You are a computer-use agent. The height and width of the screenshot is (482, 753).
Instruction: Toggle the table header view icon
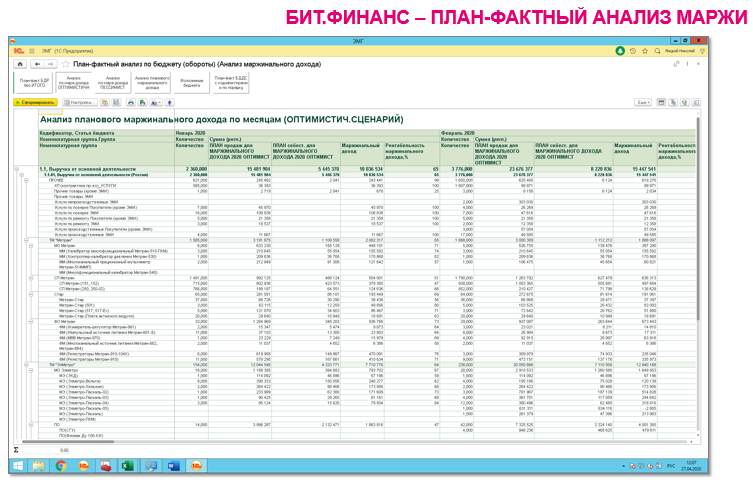[x=661, y=102]
